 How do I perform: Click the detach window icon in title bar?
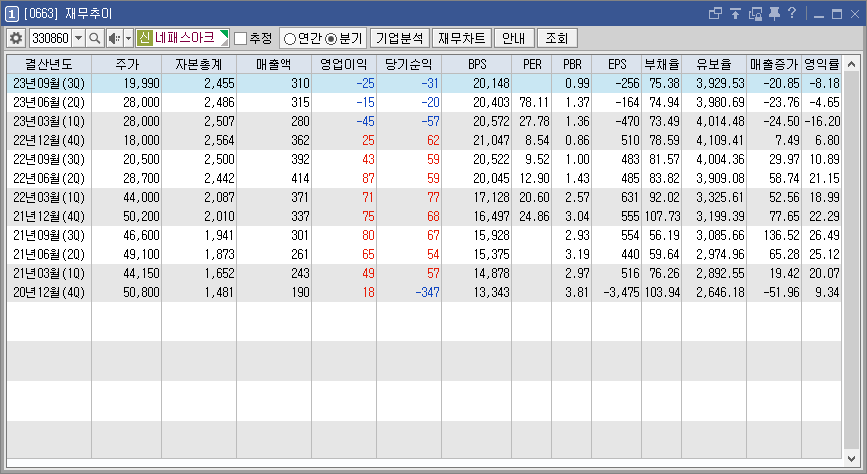click(715, 13)
